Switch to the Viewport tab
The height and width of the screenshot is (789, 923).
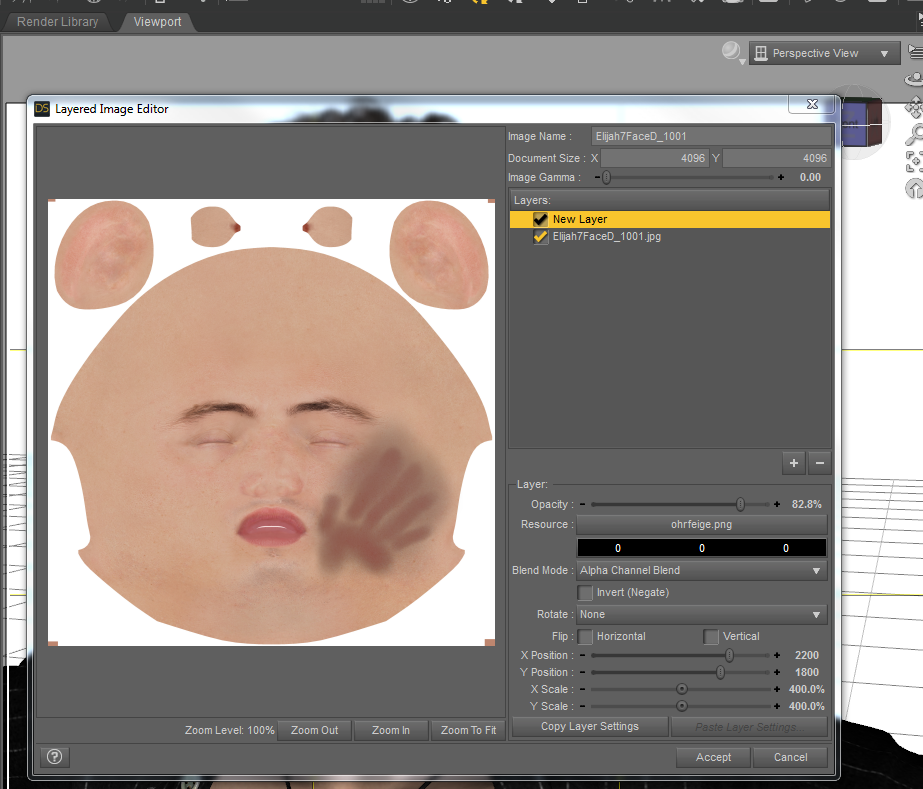coord(157,22)
